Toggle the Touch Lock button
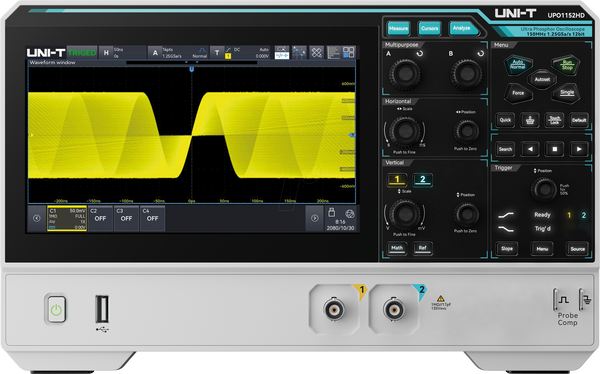 tap(554, 120)
